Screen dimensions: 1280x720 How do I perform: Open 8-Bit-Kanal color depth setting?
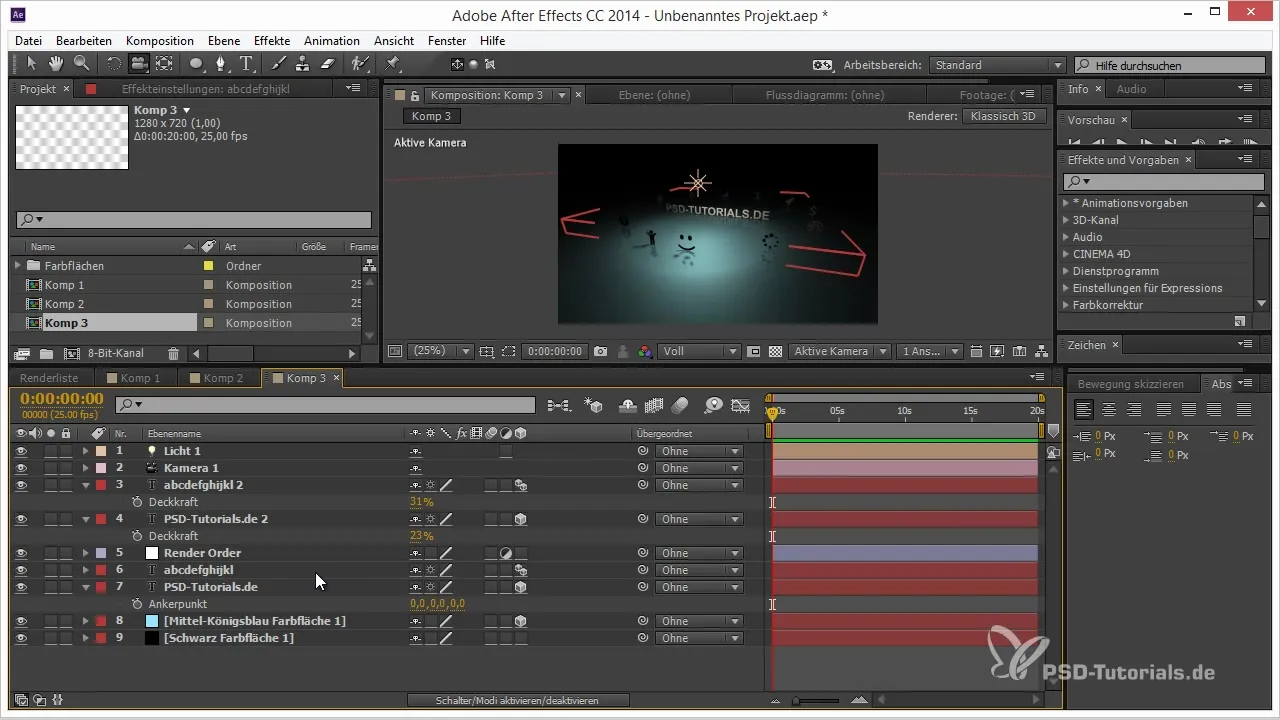coord(116,354)
